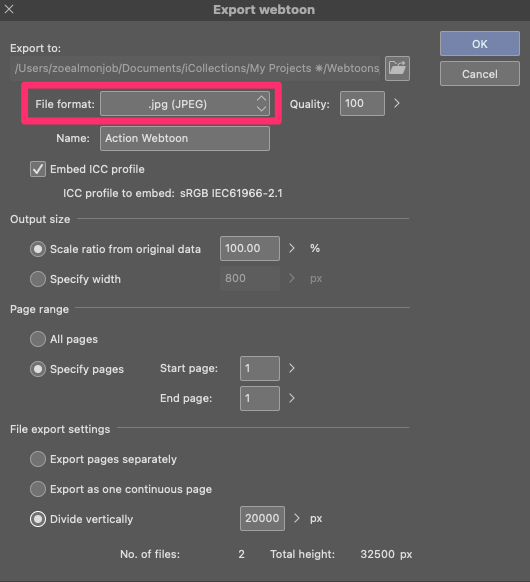Click the Quality value field
The width and height of the screenshot is (530, 582).
pyautogui.click(x=362, y=103)
